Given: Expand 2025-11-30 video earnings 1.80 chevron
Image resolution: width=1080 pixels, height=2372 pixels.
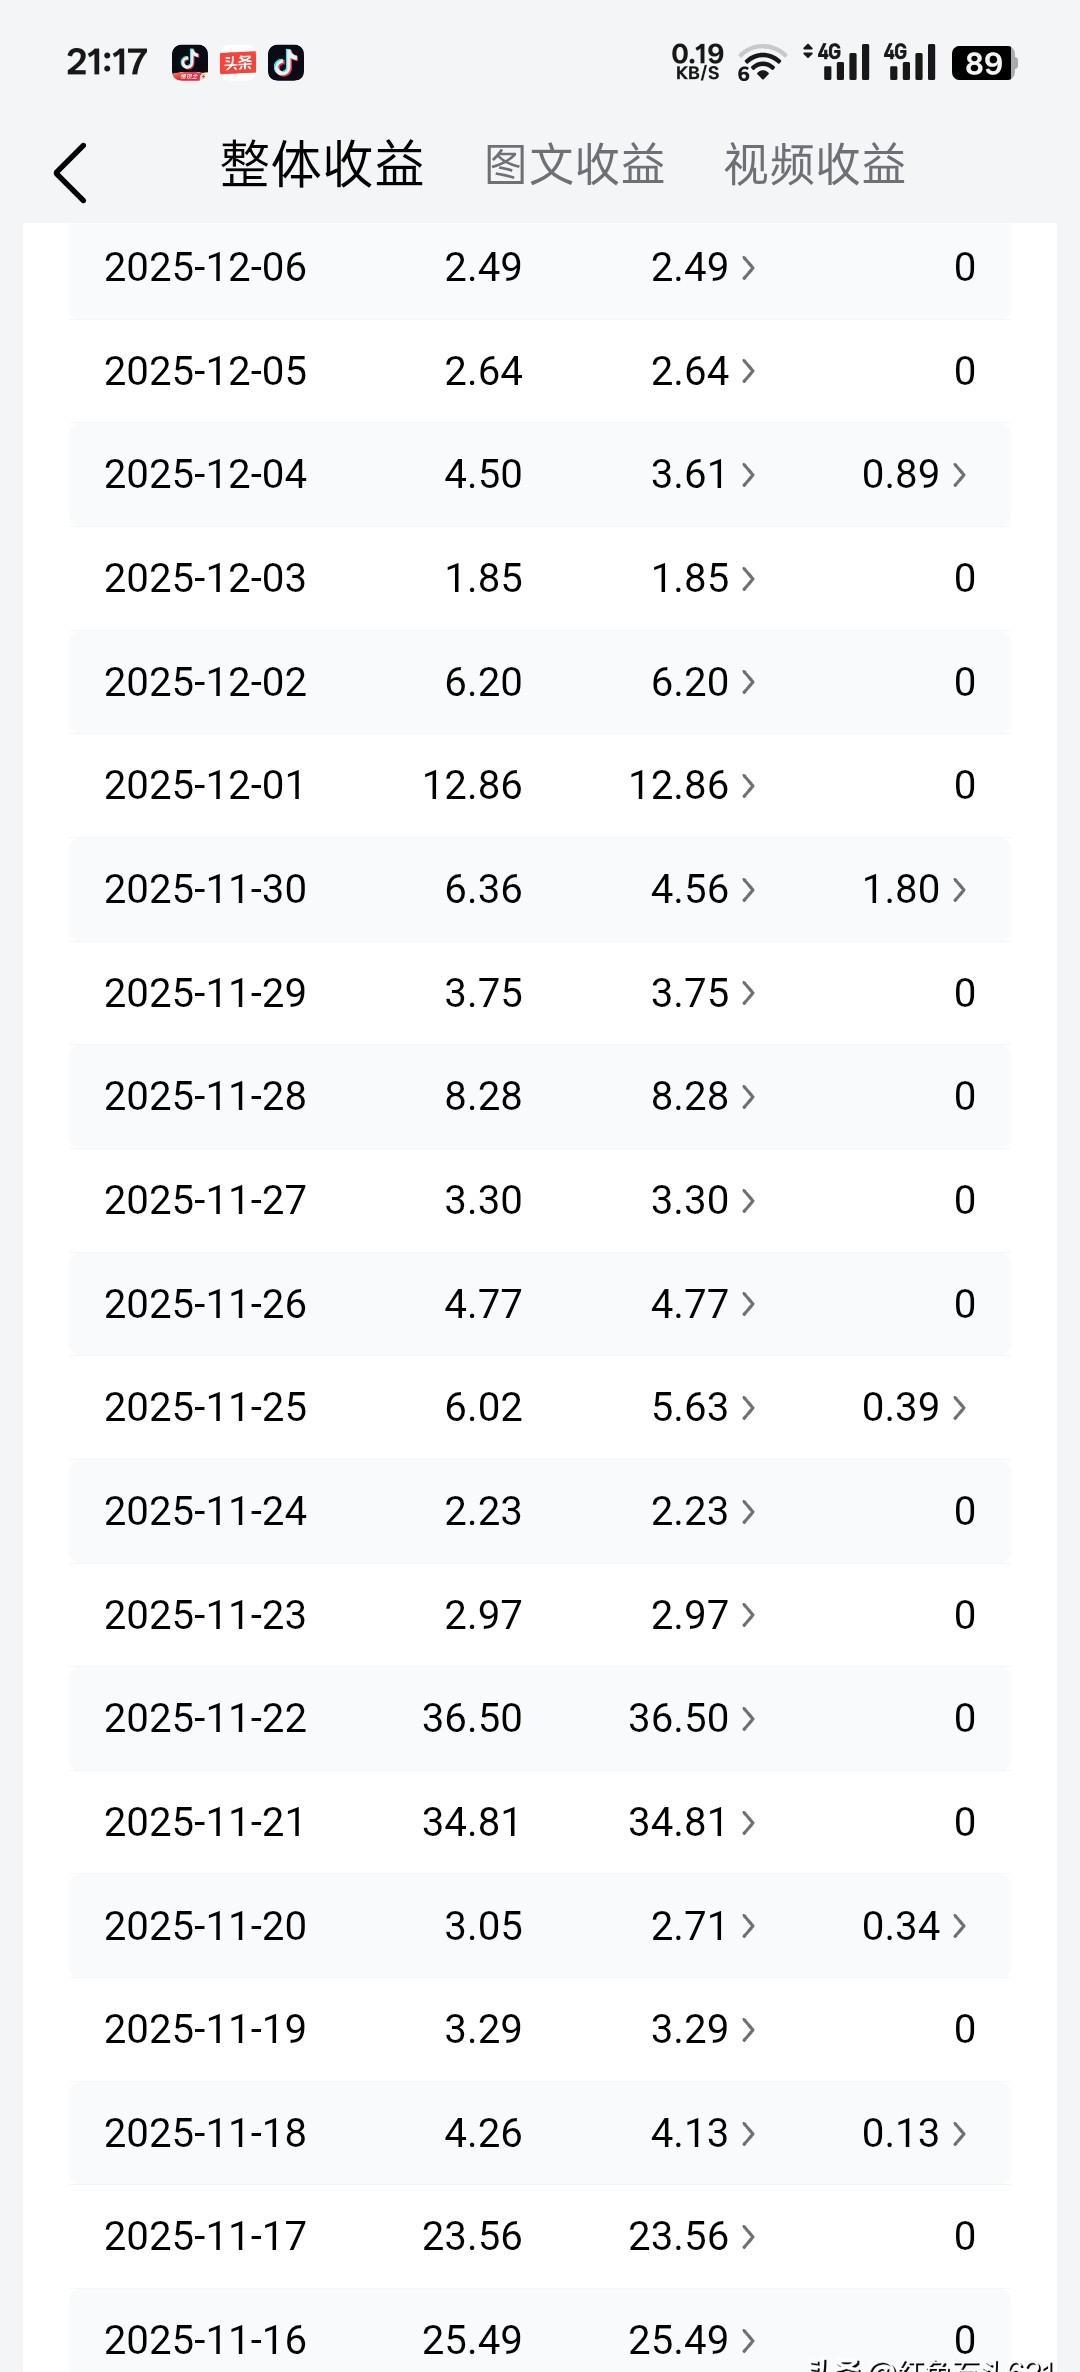Looking at the screenshot, I should click(x=959, y=889).
